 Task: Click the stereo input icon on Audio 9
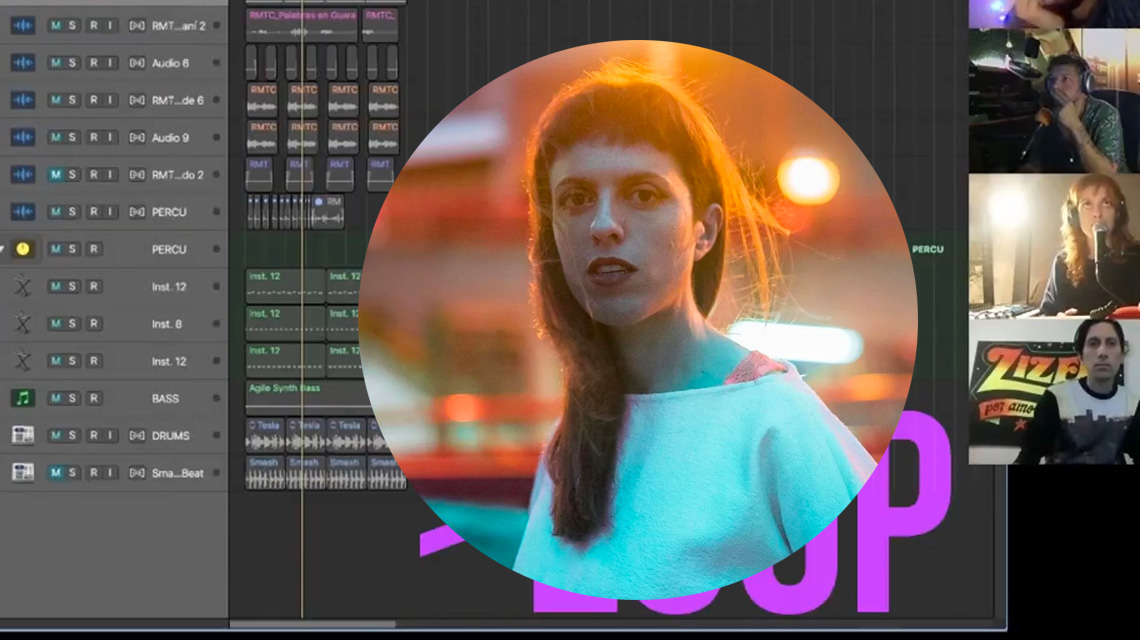[x=137, y=137]
